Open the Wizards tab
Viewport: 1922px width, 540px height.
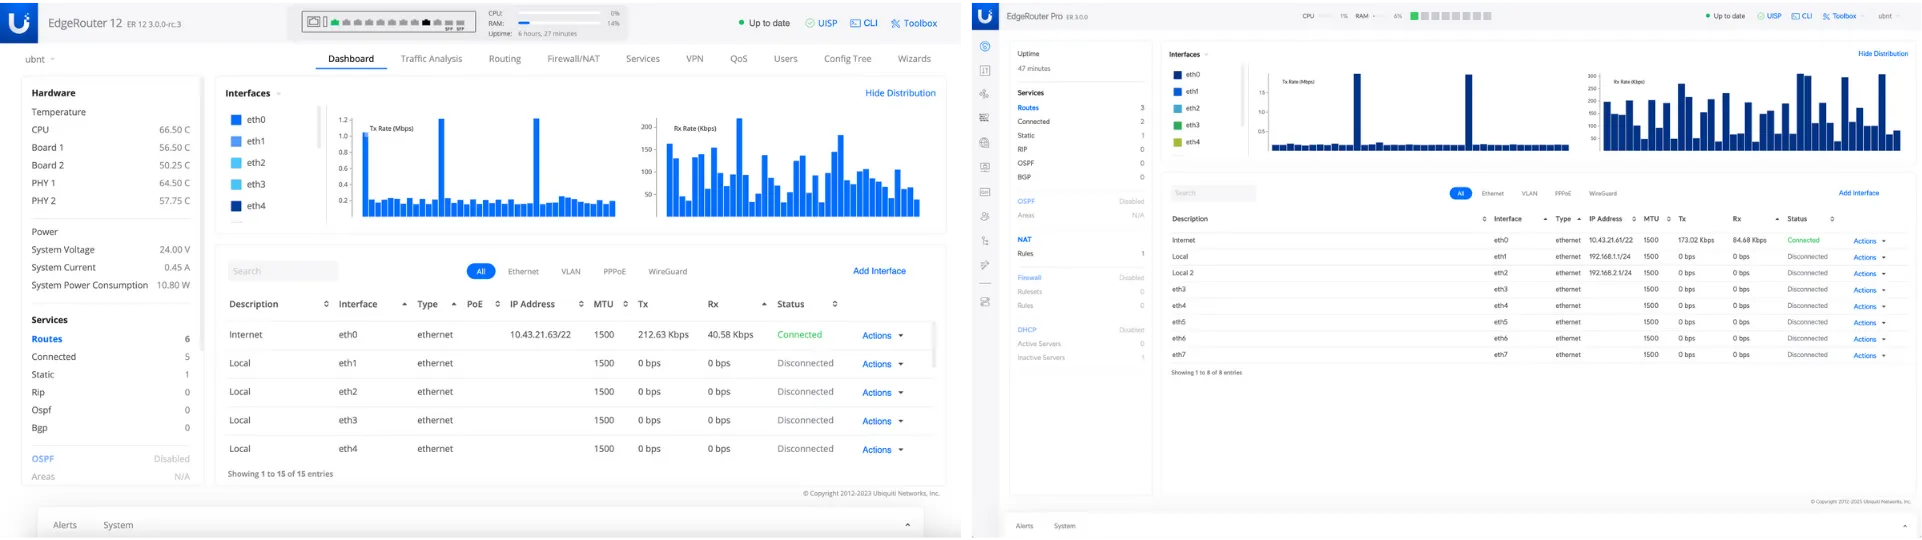click(914, 59)
